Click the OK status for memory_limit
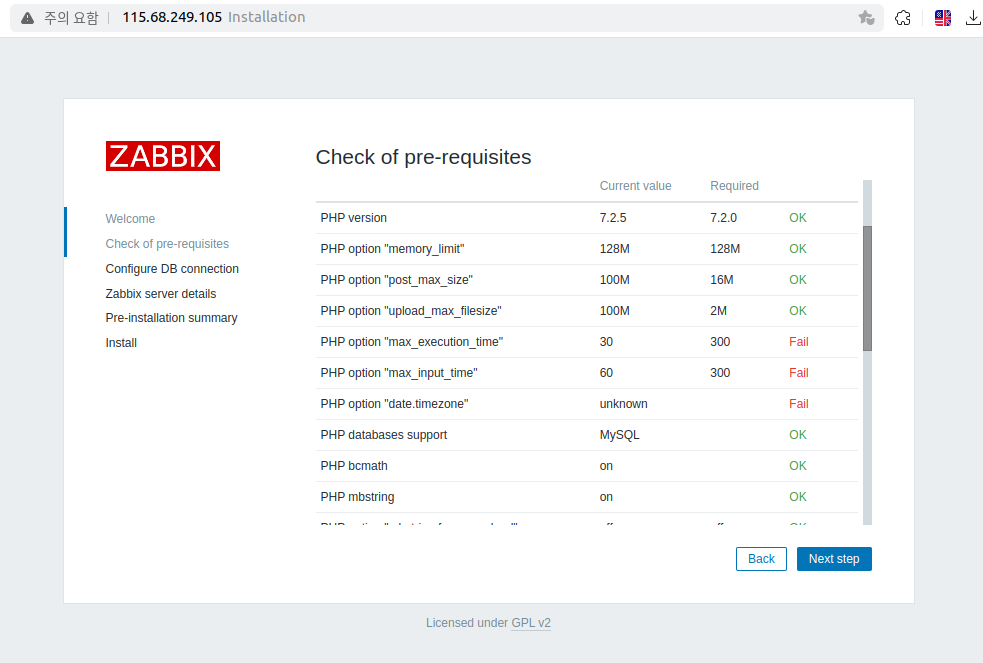This screenshot has height=663, width=983. [798, 249]
